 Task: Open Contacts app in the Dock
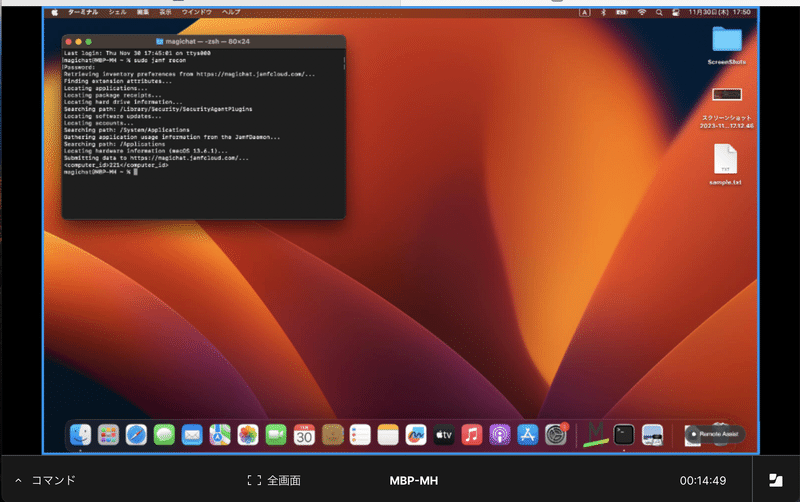point(332,435)
